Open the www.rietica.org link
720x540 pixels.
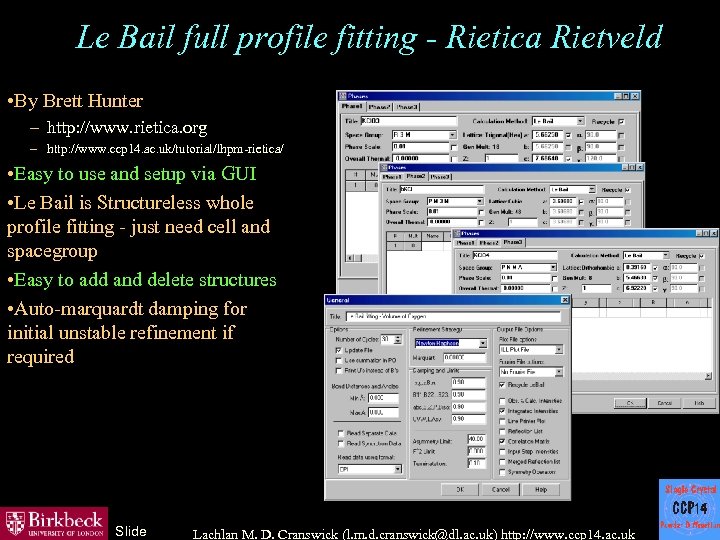(x=127, y=127)
